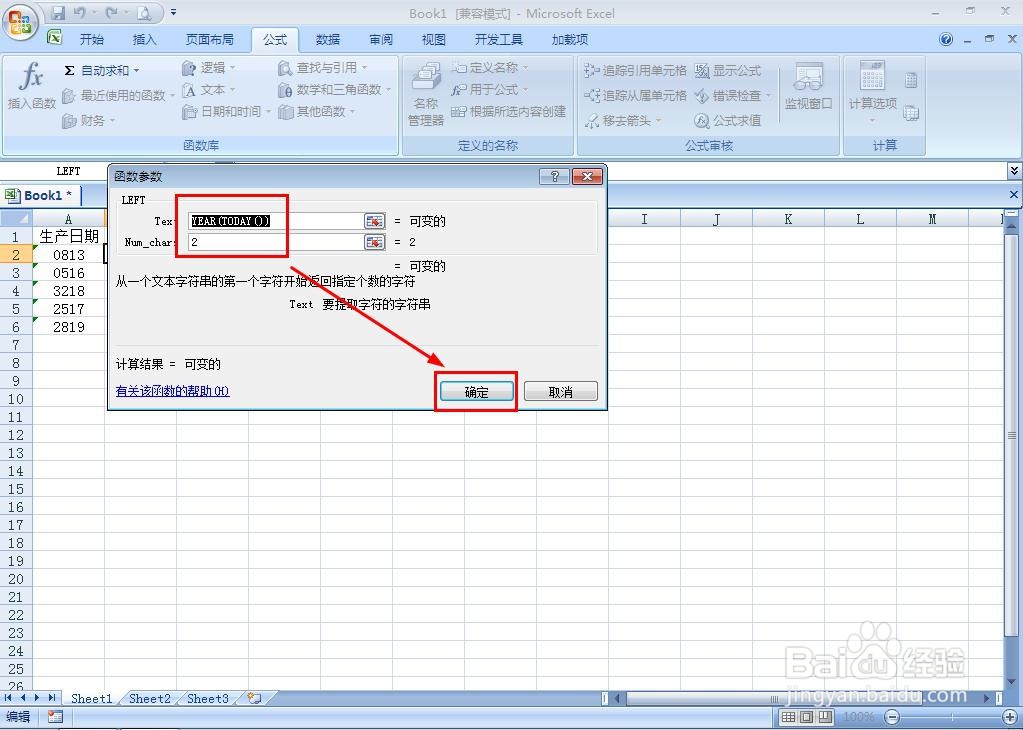Select cell A2 containing 0813

click(69, 255)
